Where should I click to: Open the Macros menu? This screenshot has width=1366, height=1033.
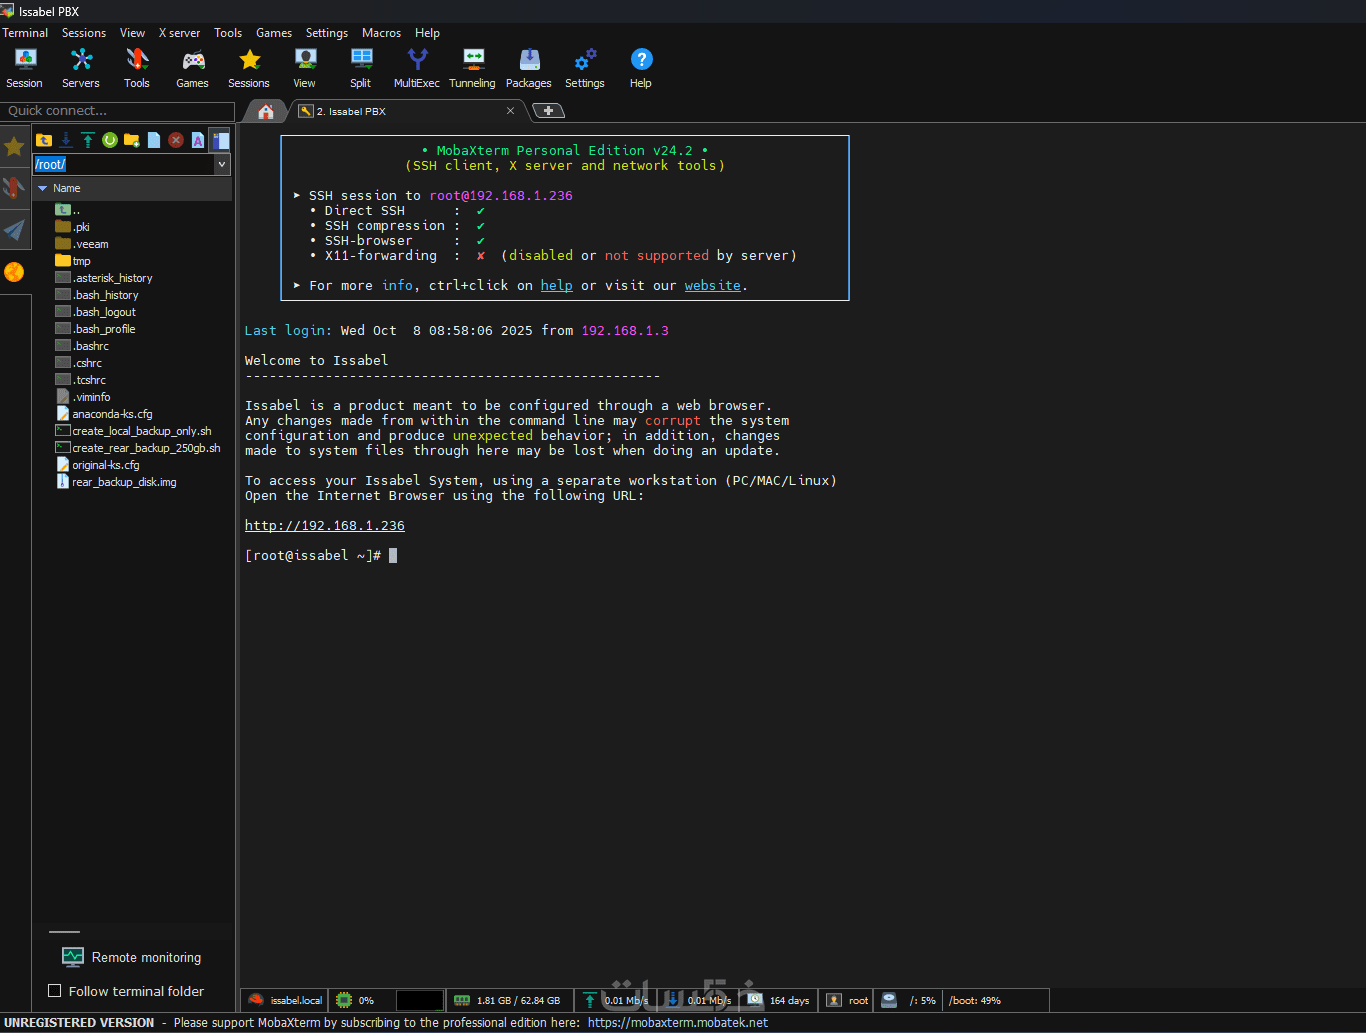tap(381, 33)
